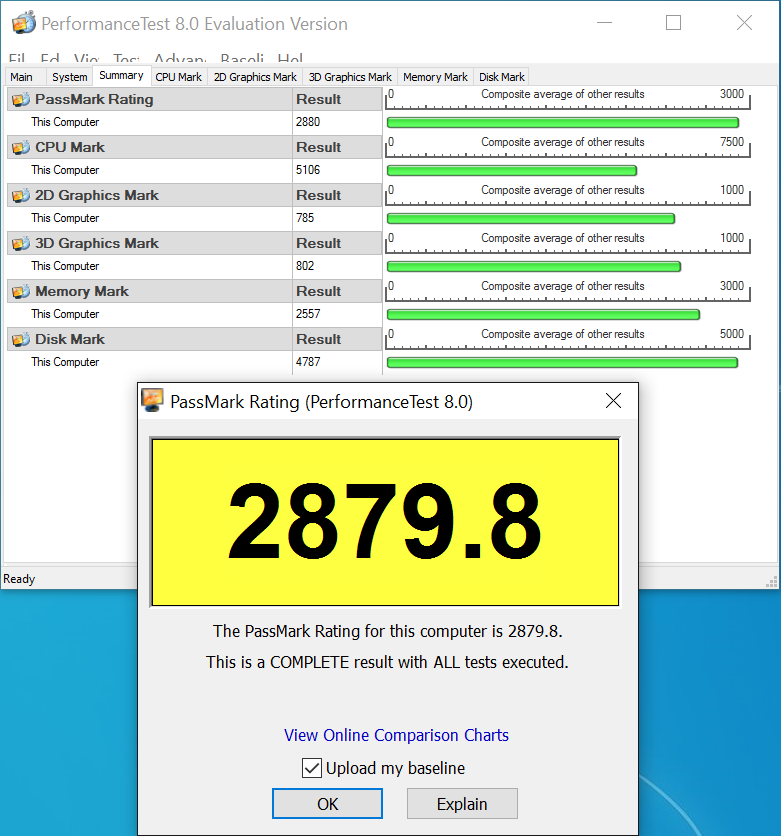Click the 2D Graphics Mark green bar
This screenshot has height=836, width=781.
[x=531, y=219]
